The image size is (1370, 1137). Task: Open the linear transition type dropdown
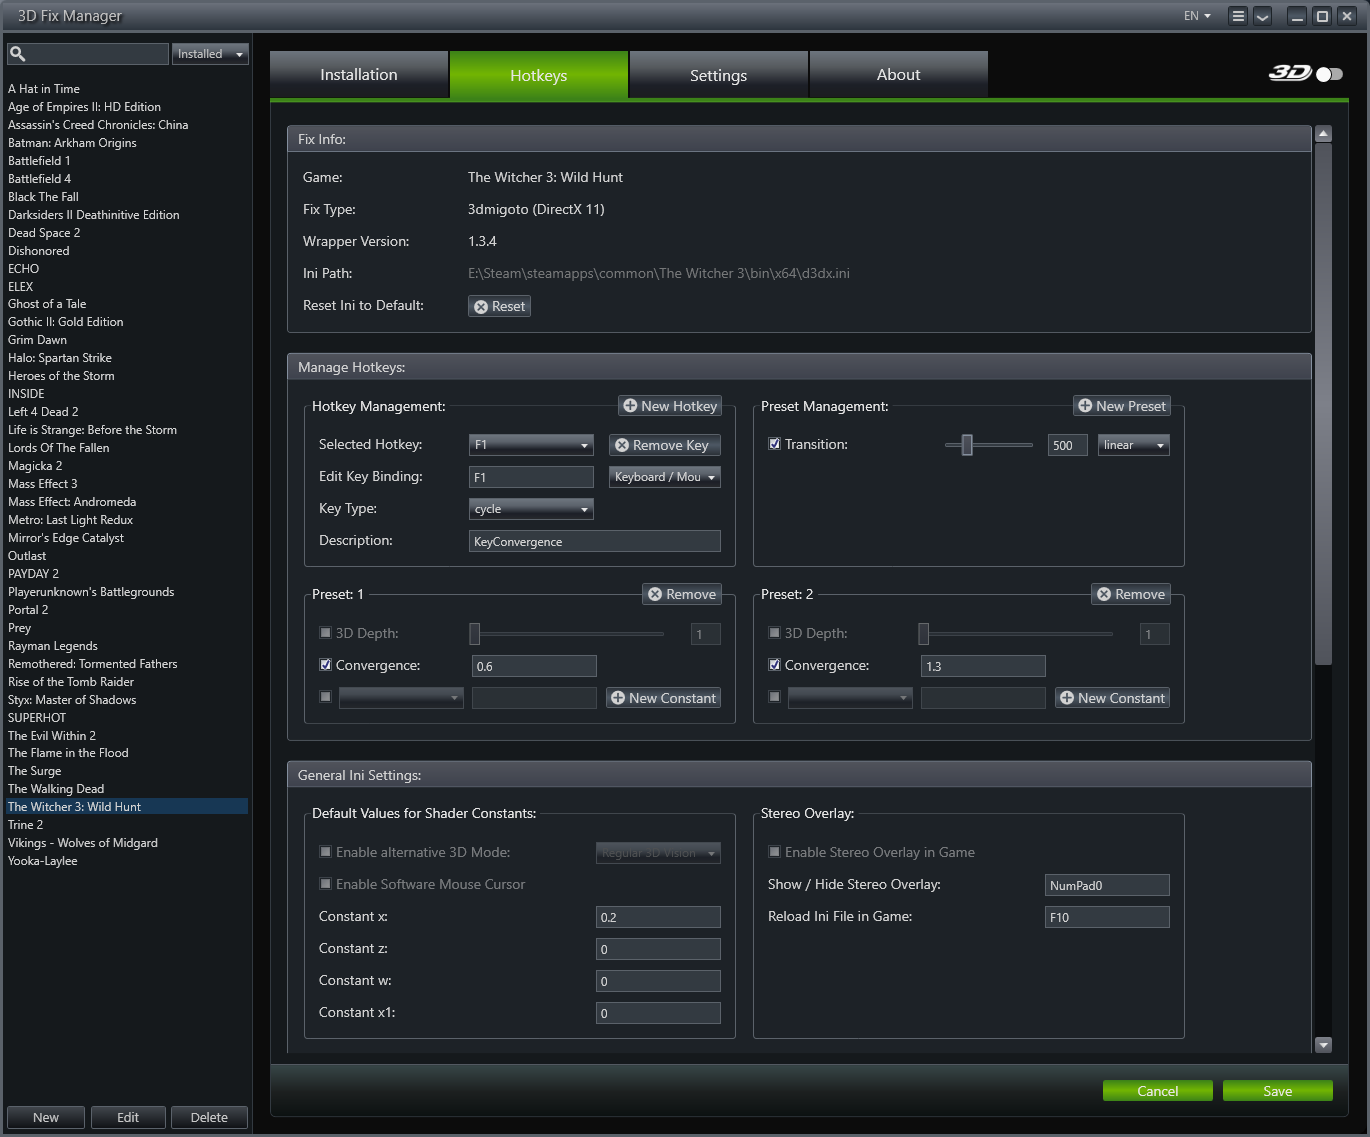(1134, 445)
